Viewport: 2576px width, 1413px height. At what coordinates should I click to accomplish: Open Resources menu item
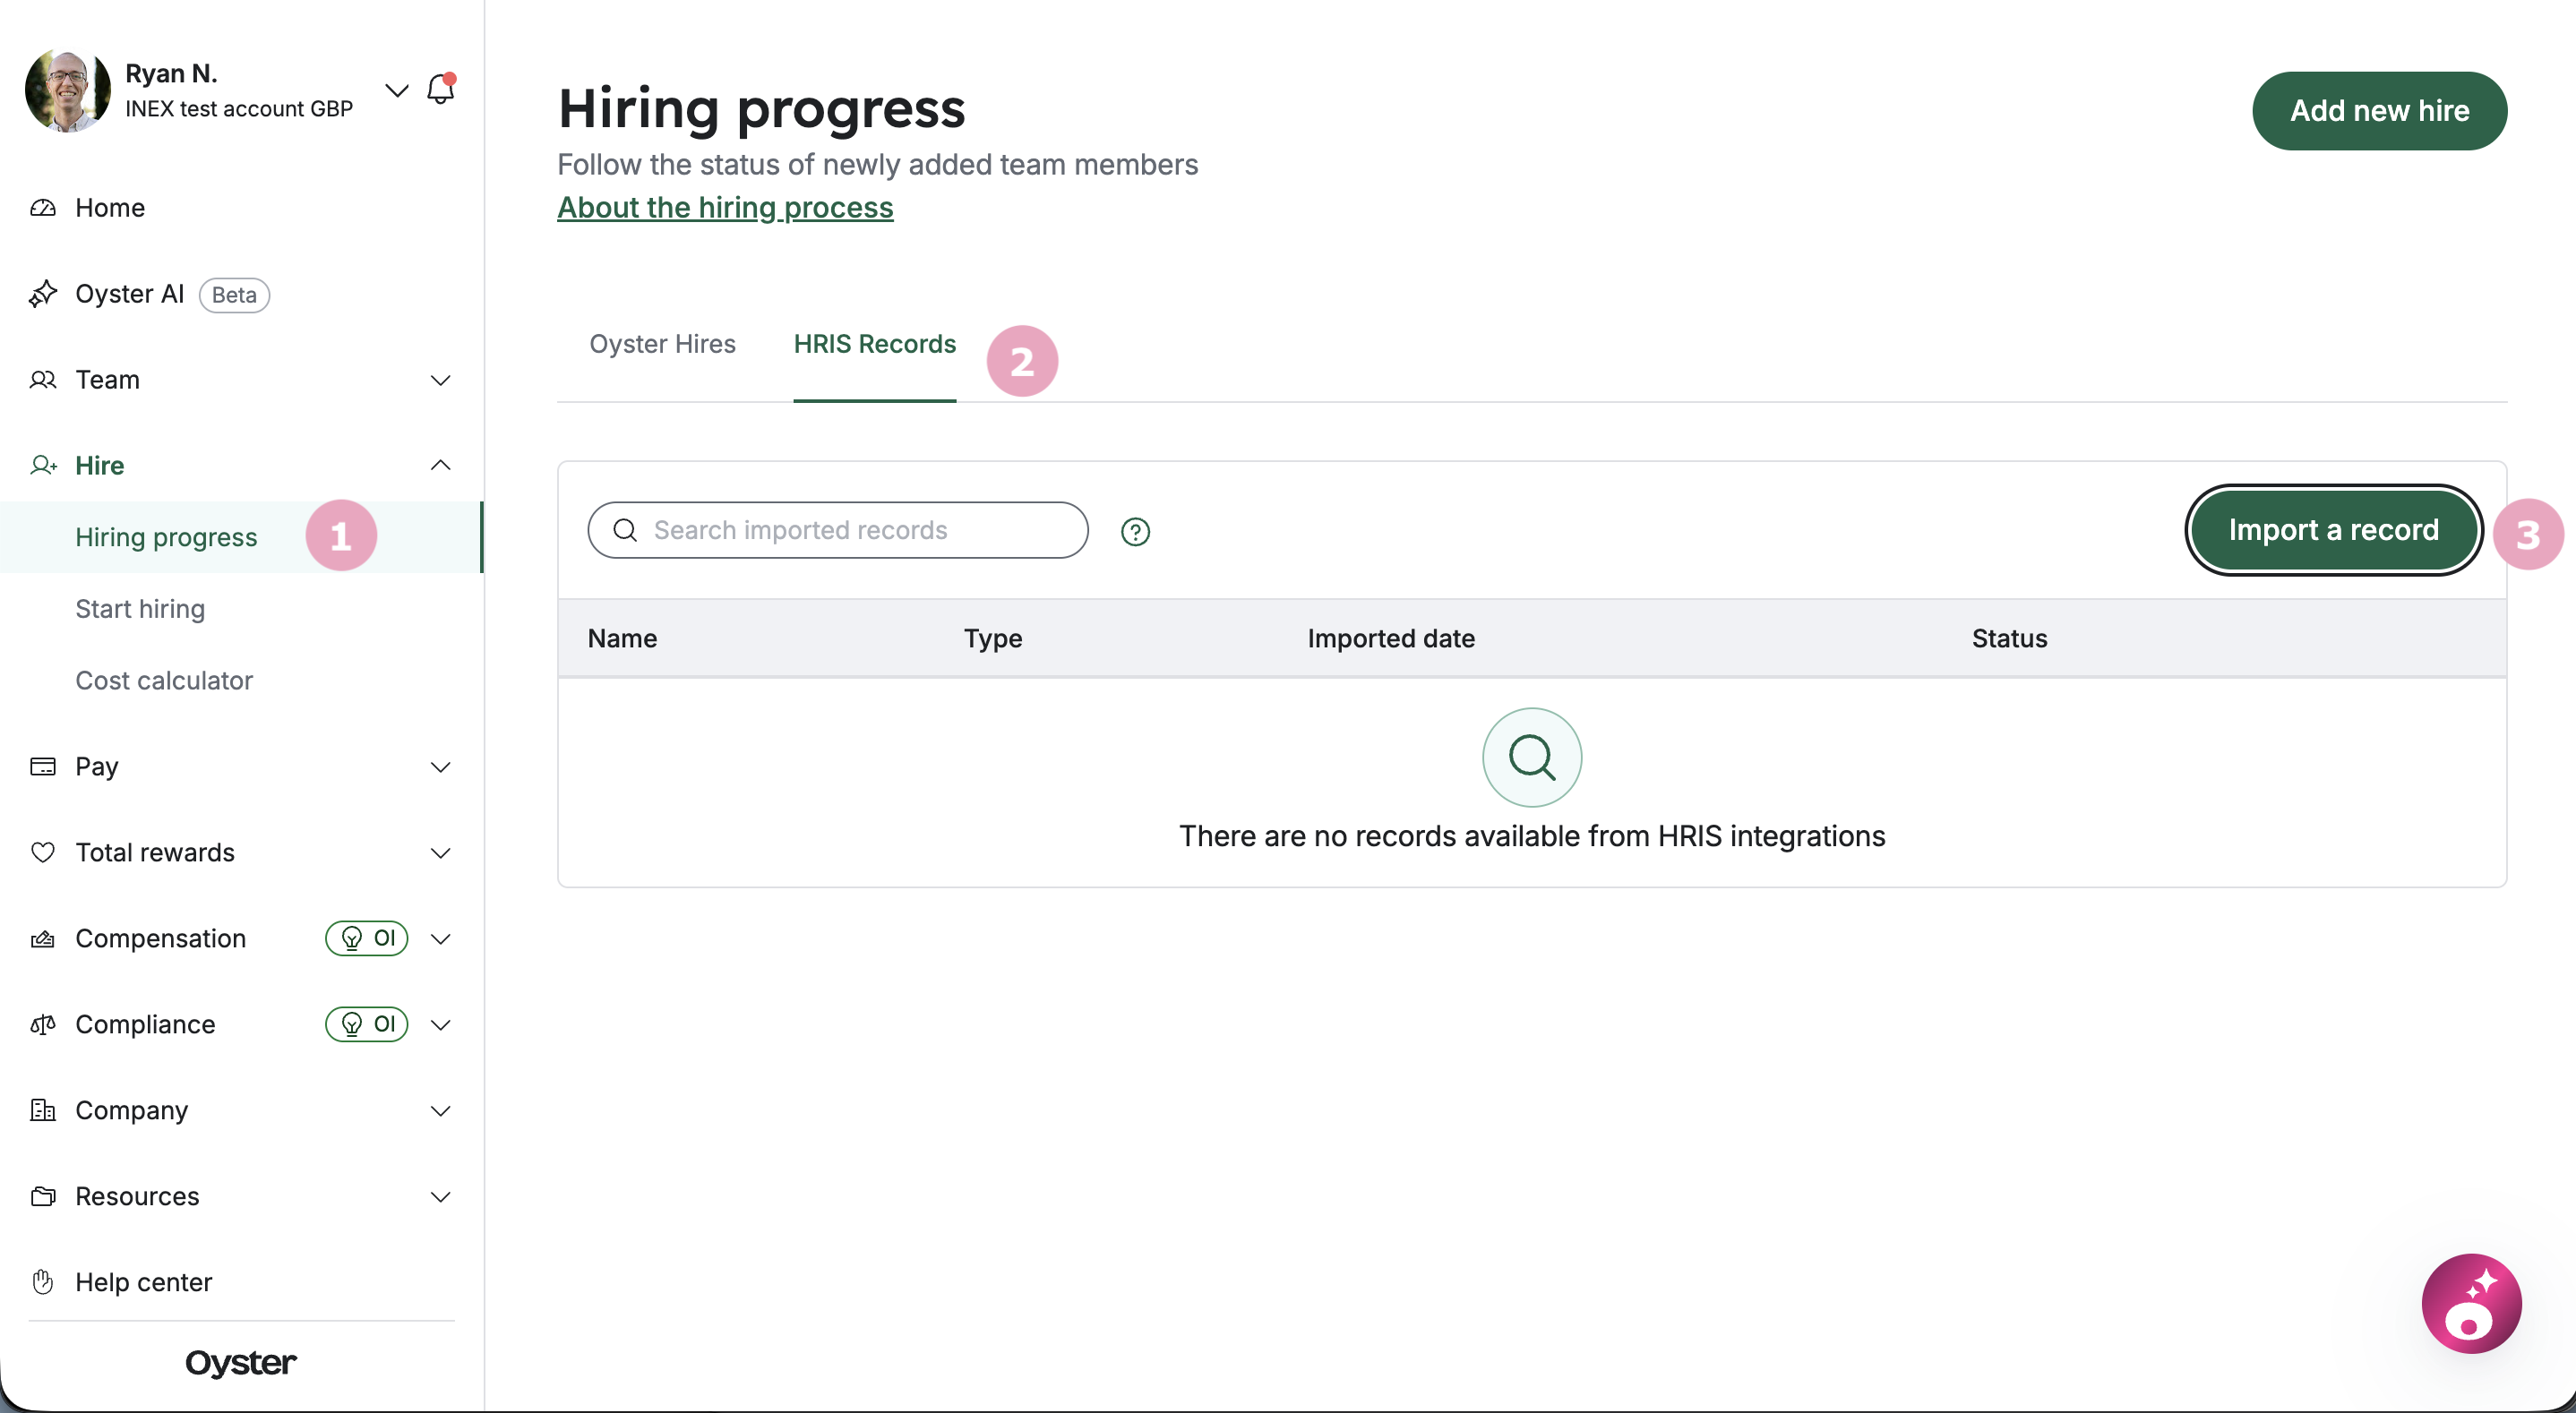click(137, 1197)
